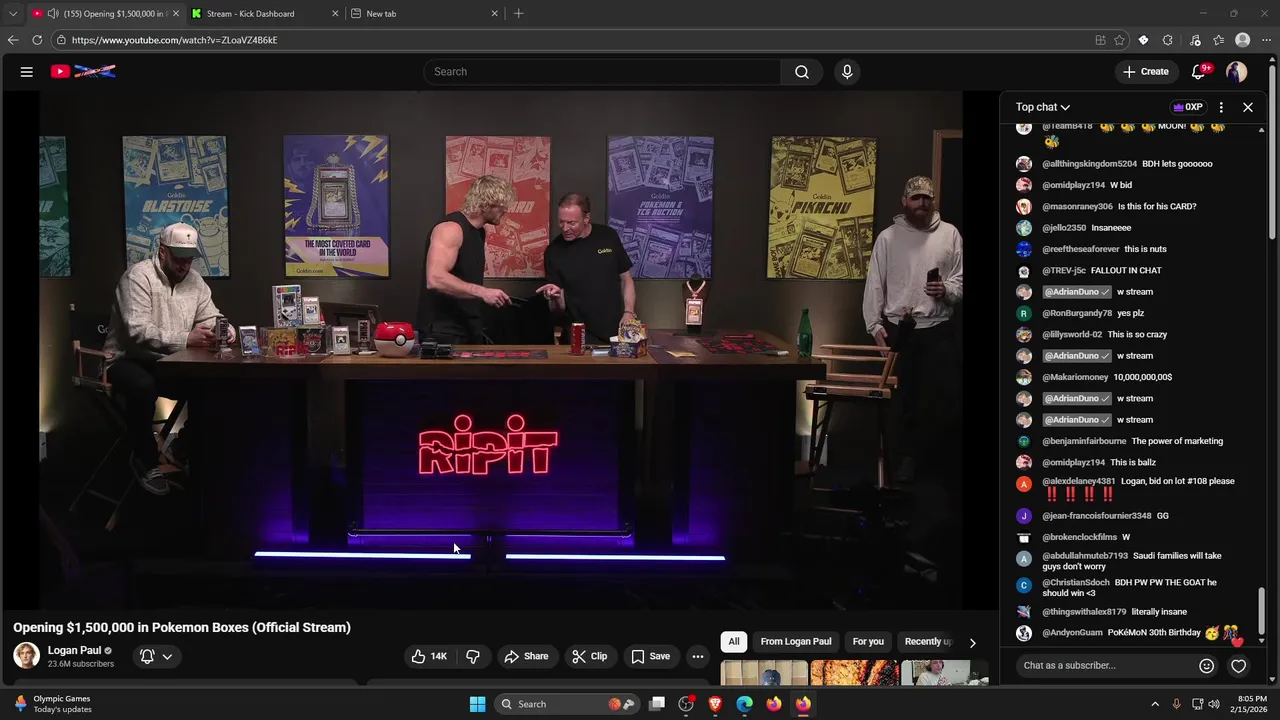Open Microsoft Edge from taskbar
The image size is (1280, 720).
point(744,704)
